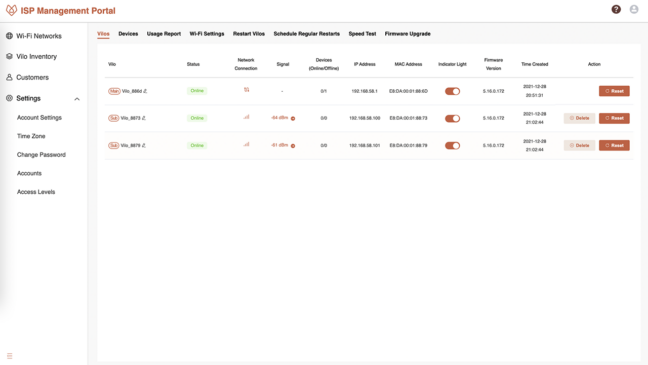
Task: Click the Sub badge on Vilo_8873 row
Action: coord(113,118)
